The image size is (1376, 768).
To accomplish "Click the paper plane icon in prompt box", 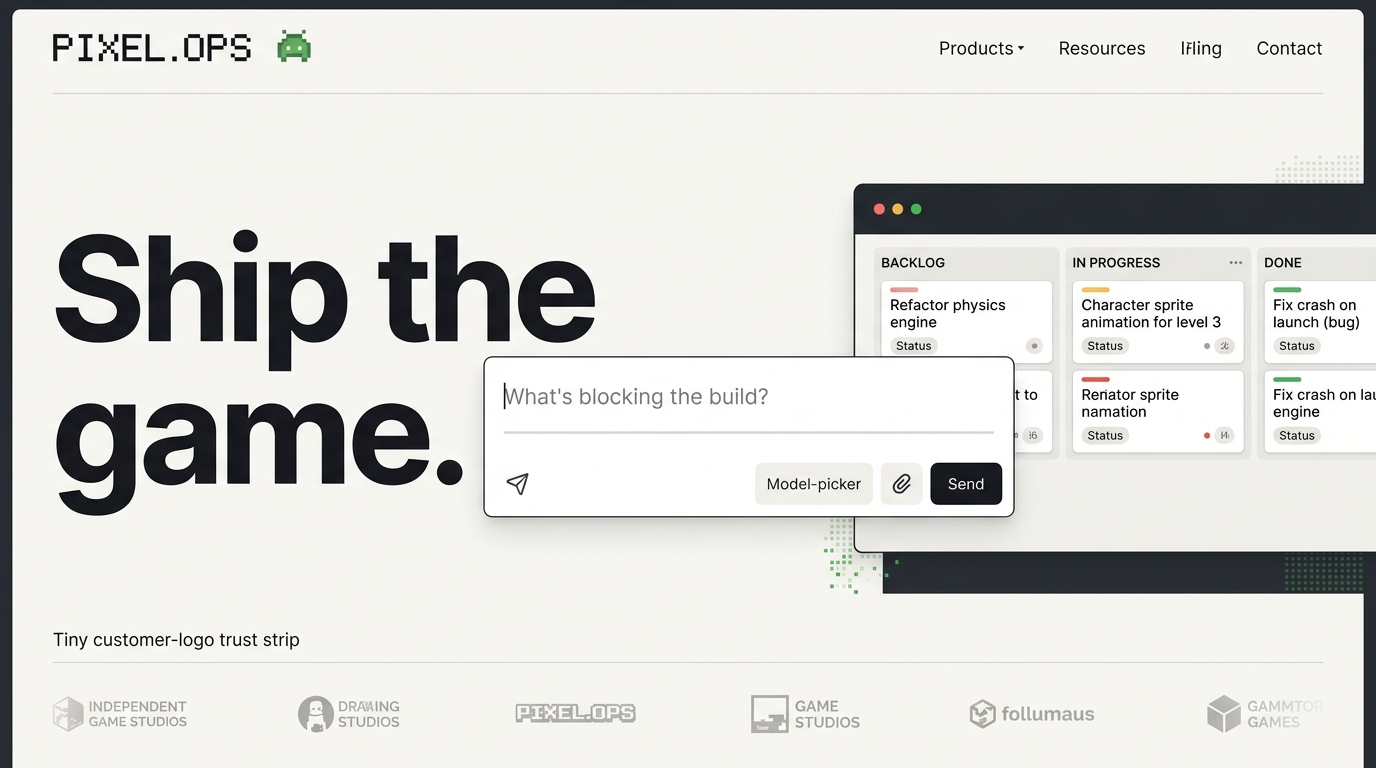I will pyautogui.click(x=517, y=484).
